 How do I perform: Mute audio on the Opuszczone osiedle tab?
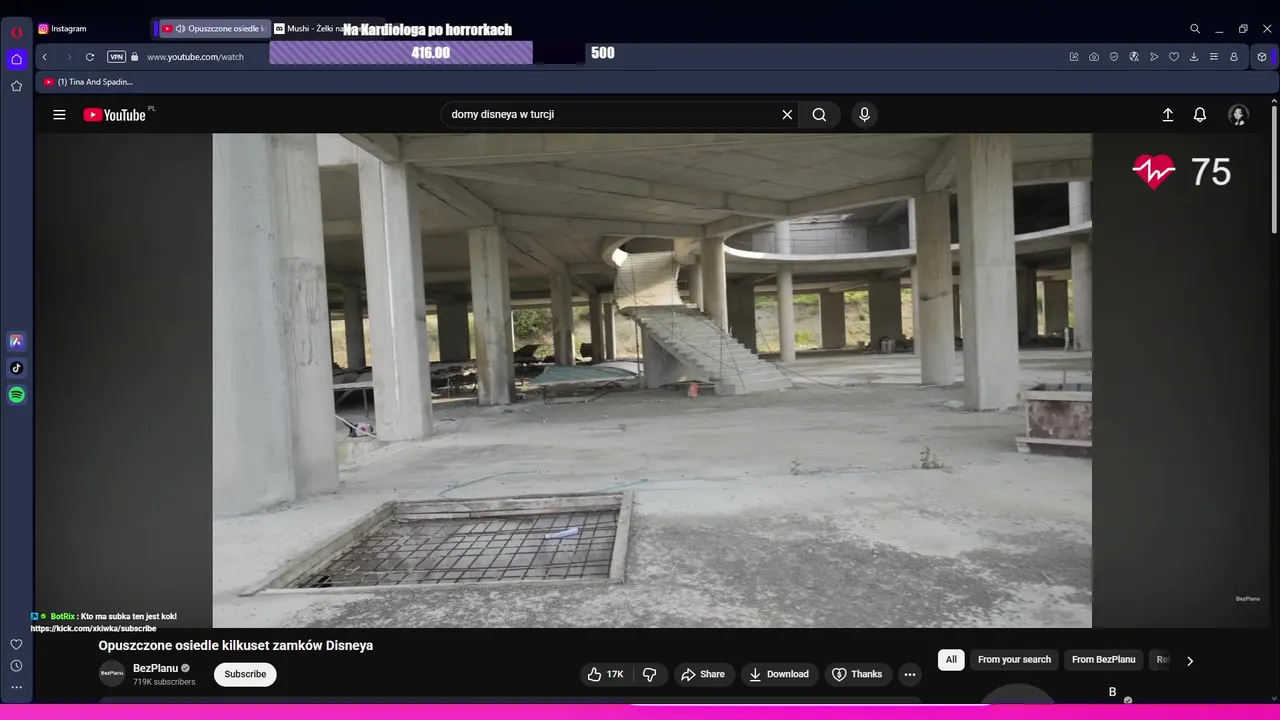[180, 29]
